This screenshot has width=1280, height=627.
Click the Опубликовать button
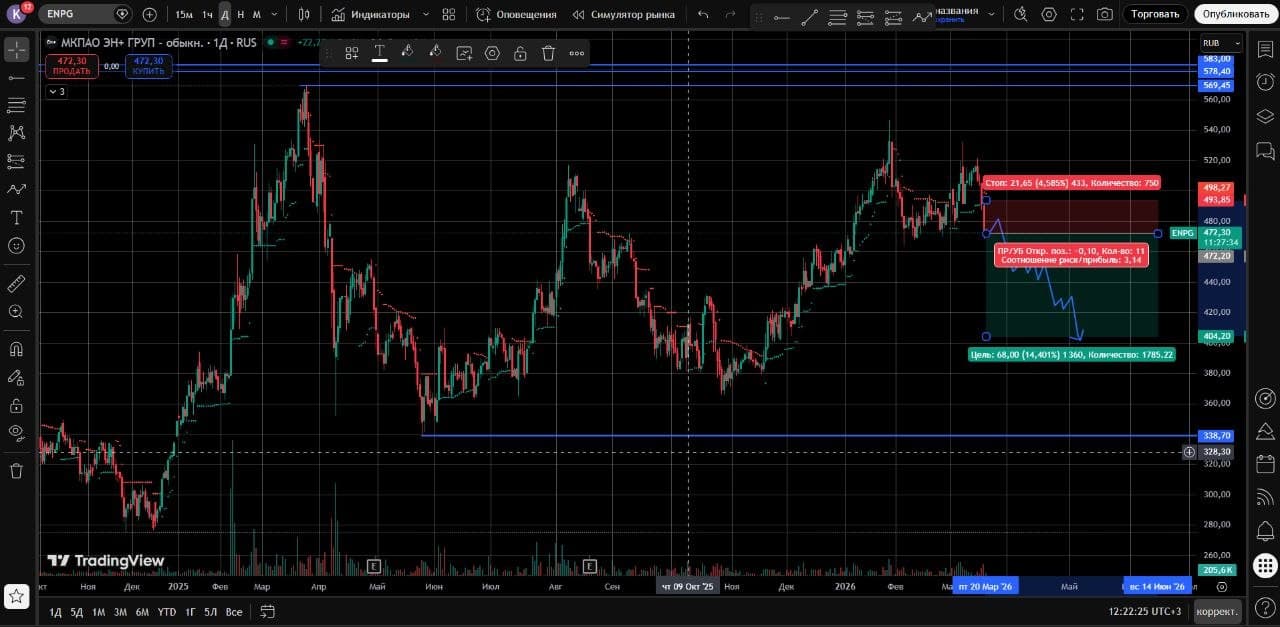pyautogui.click(x=1235, y=15)
